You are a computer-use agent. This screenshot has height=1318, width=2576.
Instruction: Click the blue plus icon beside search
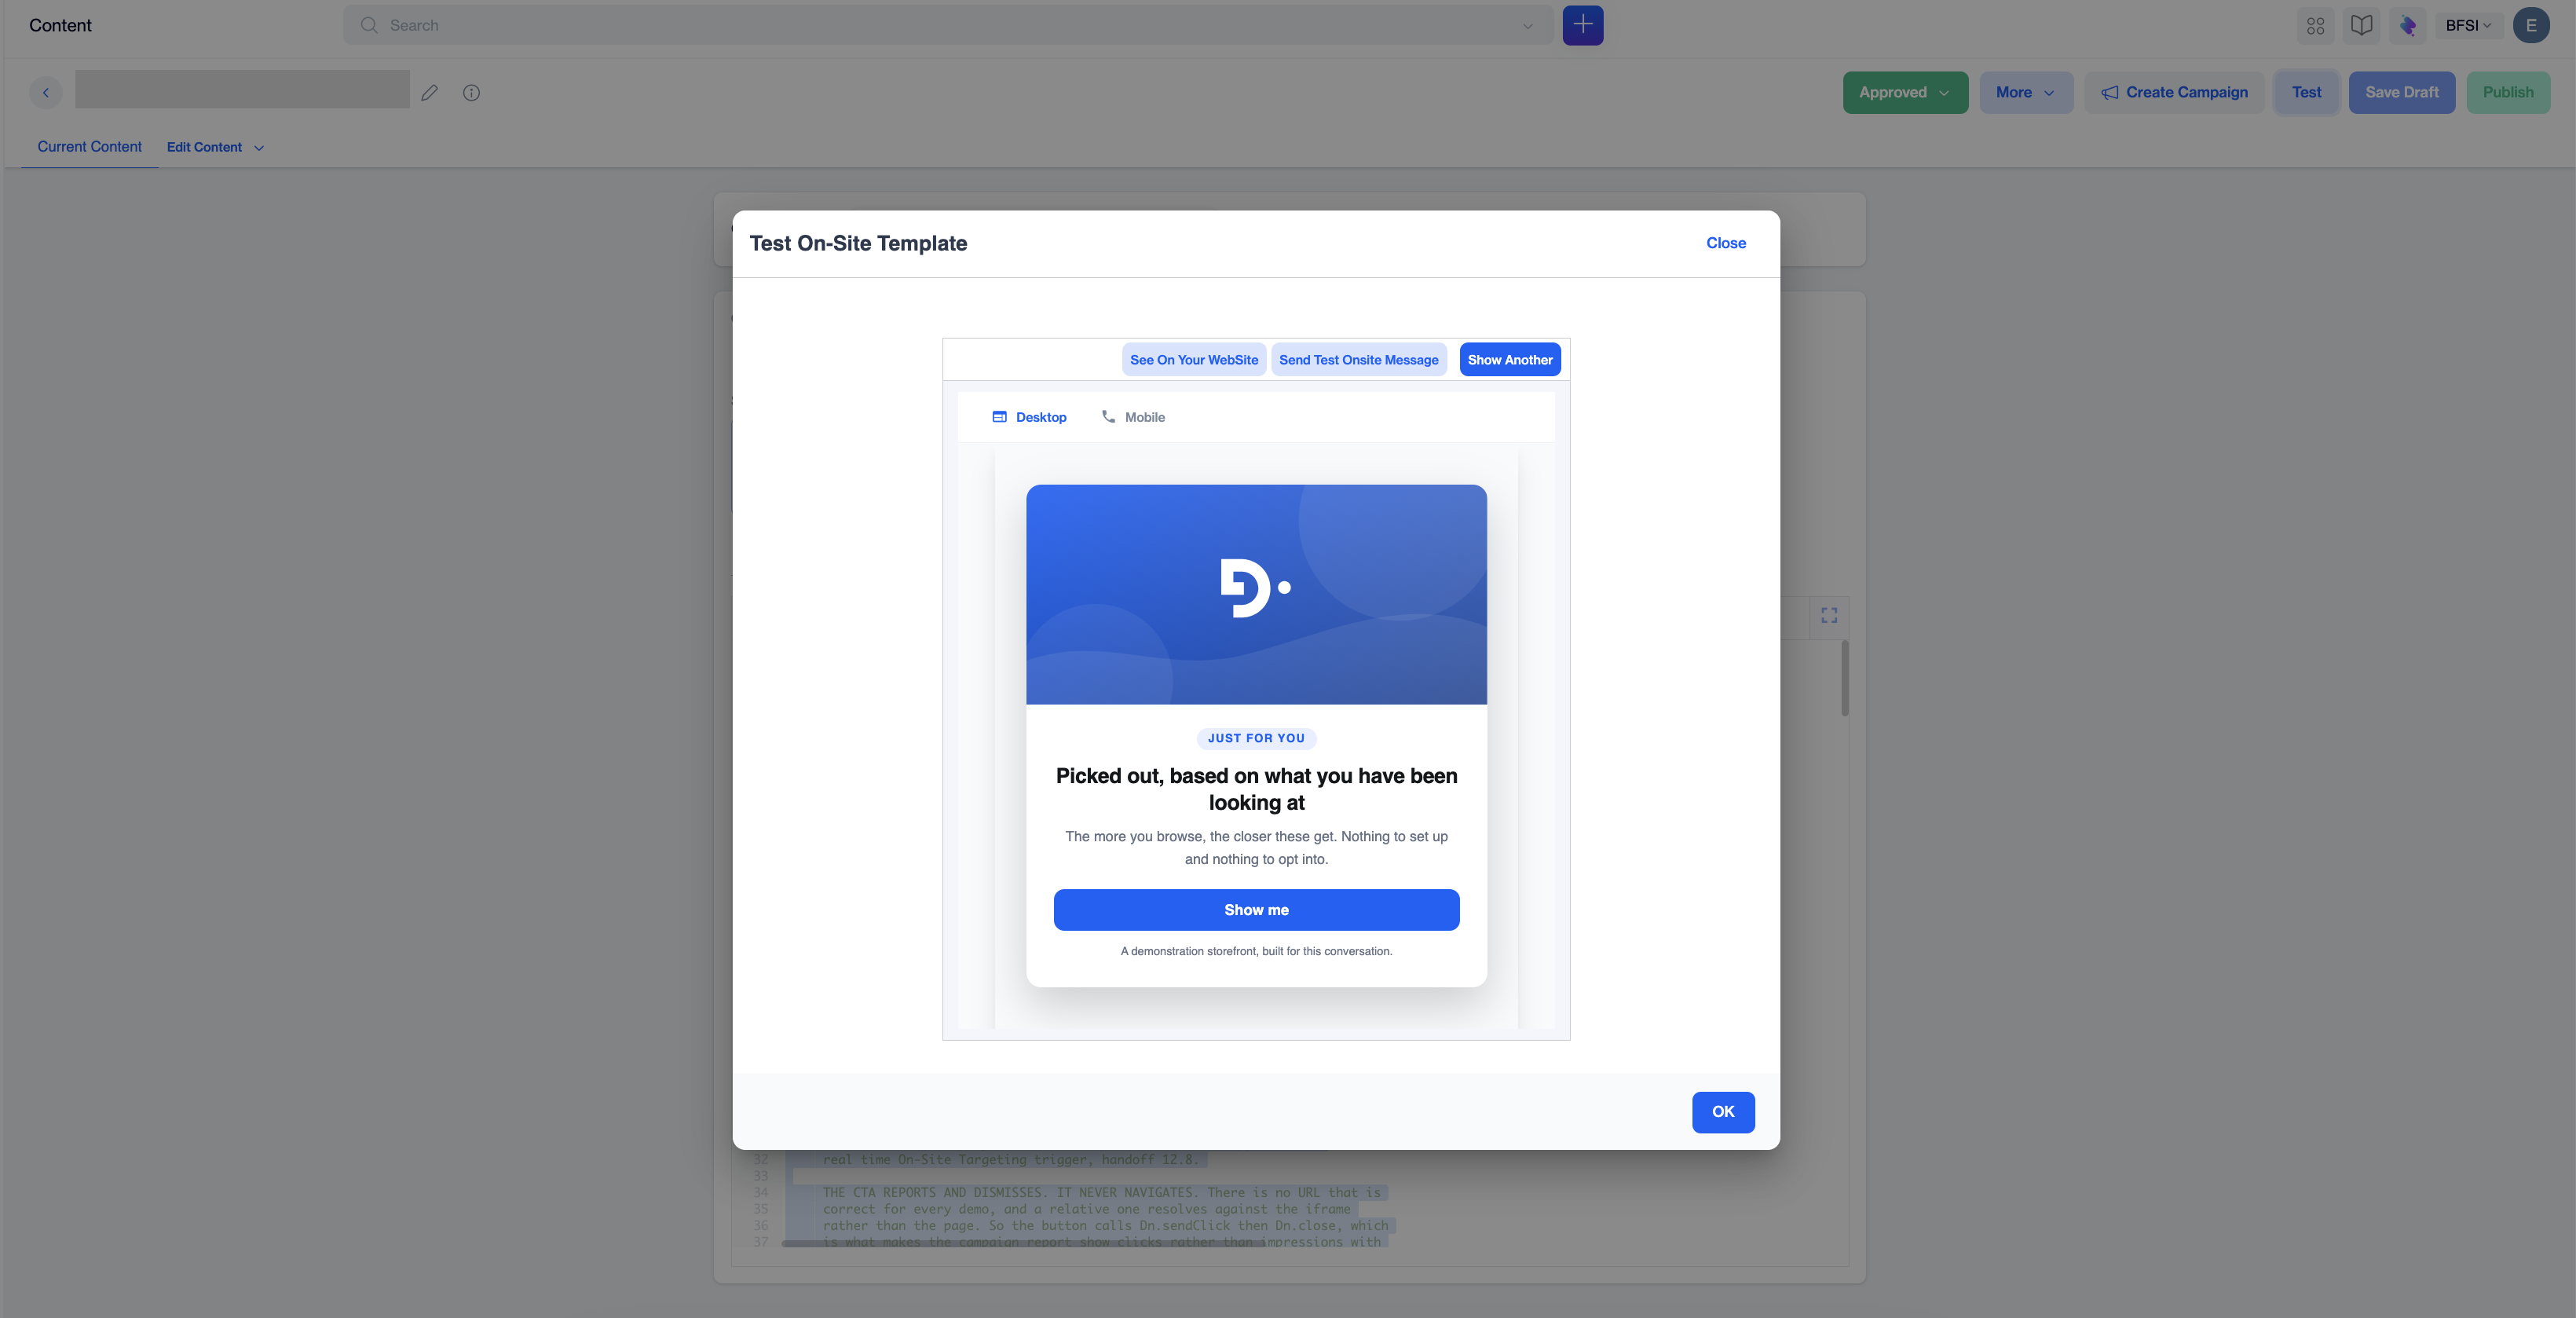coord(1582,25)
